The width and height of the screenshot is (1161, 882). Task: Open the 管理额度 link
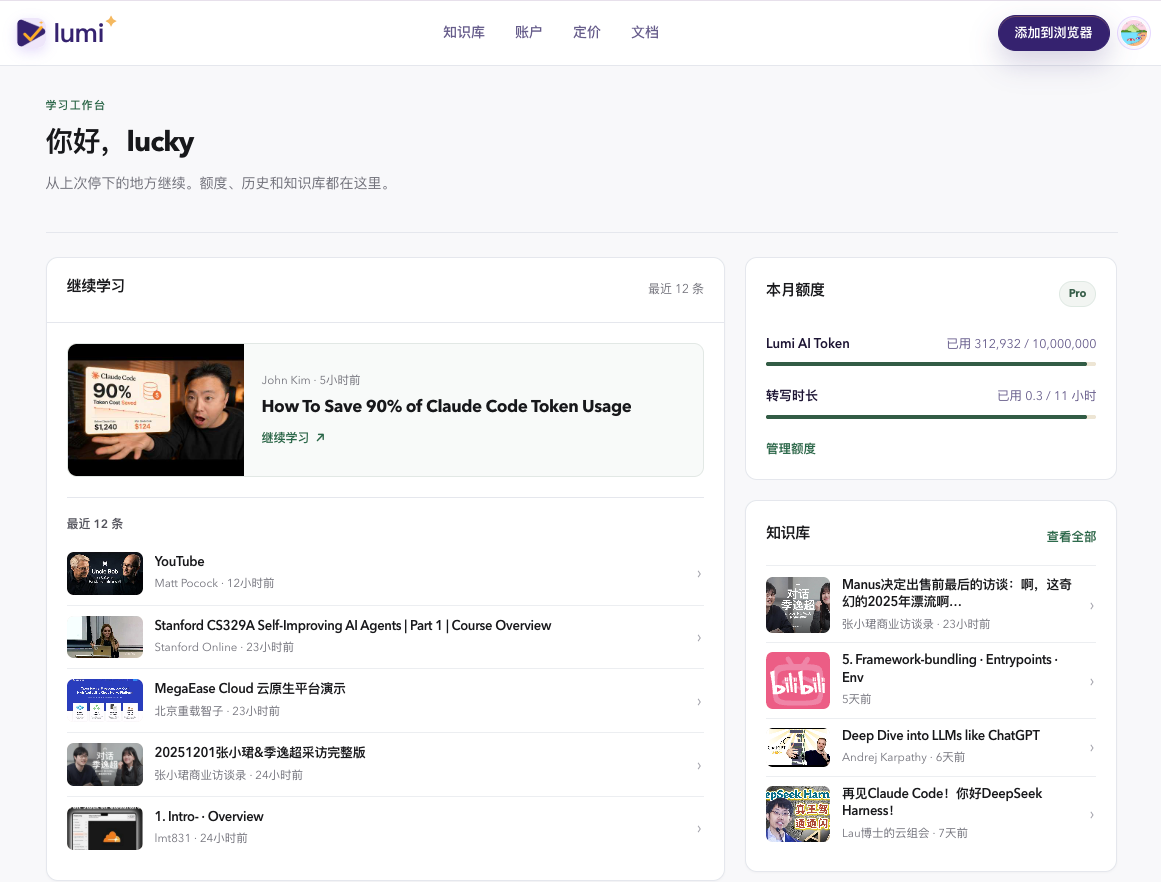click(x=790, y=449)
